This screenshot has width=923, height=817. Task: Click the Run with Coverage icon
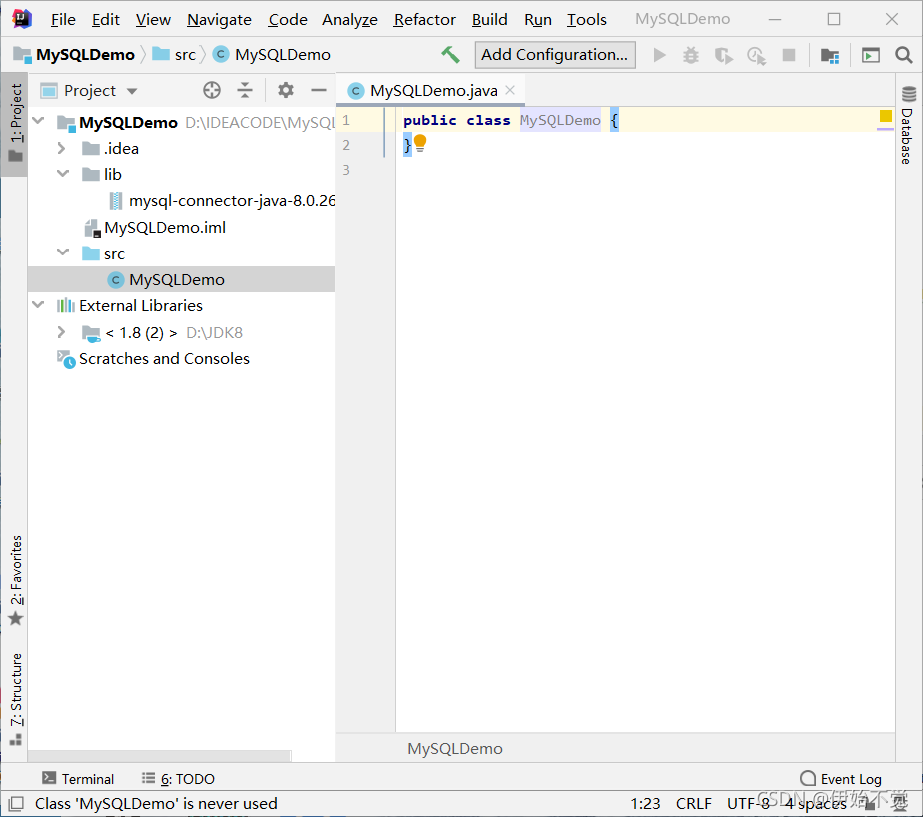[723, 56]
